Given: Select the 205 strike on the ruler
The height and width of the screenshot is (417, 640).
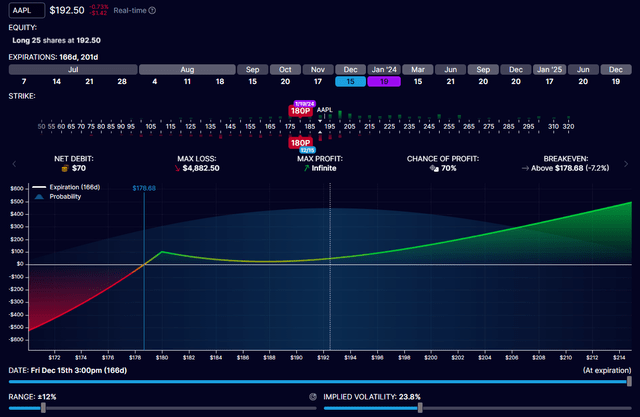Looking at the screenshot, I should (349, 126).
